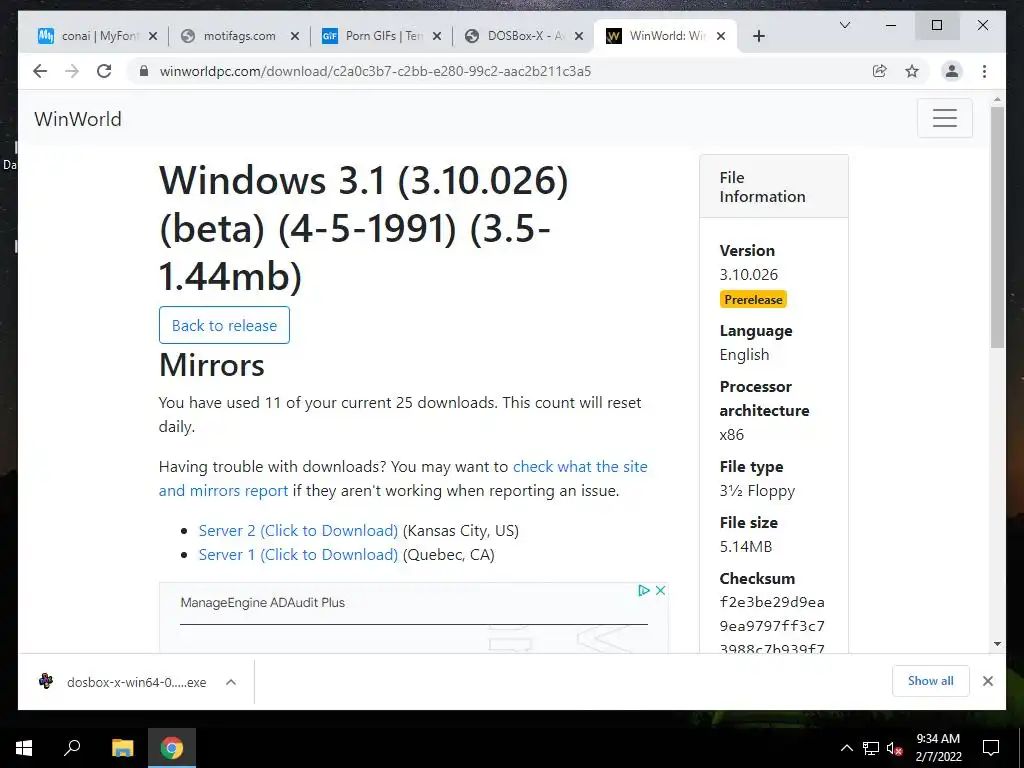Open the notification center icon

coord(991,748)
